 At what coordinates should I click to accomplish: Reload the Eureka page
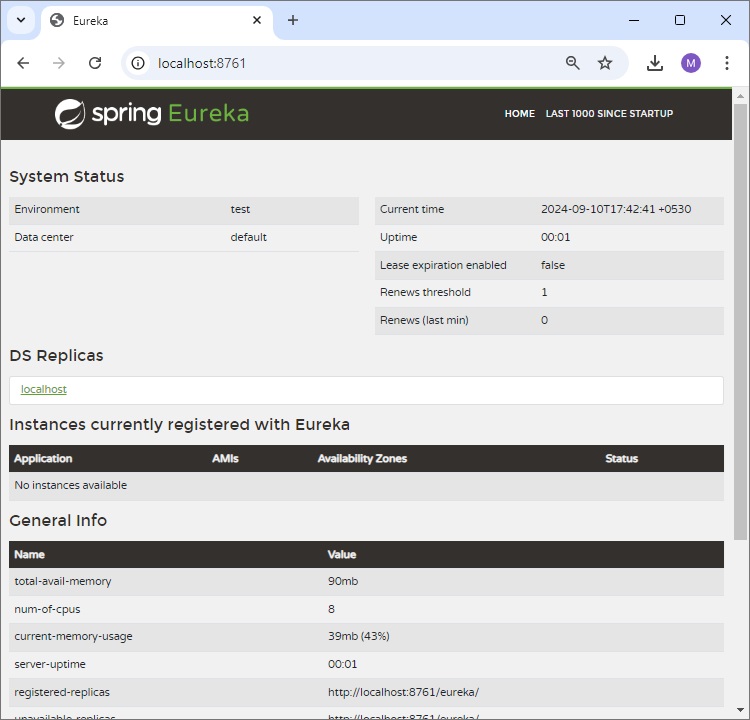(x=95, y=63)
